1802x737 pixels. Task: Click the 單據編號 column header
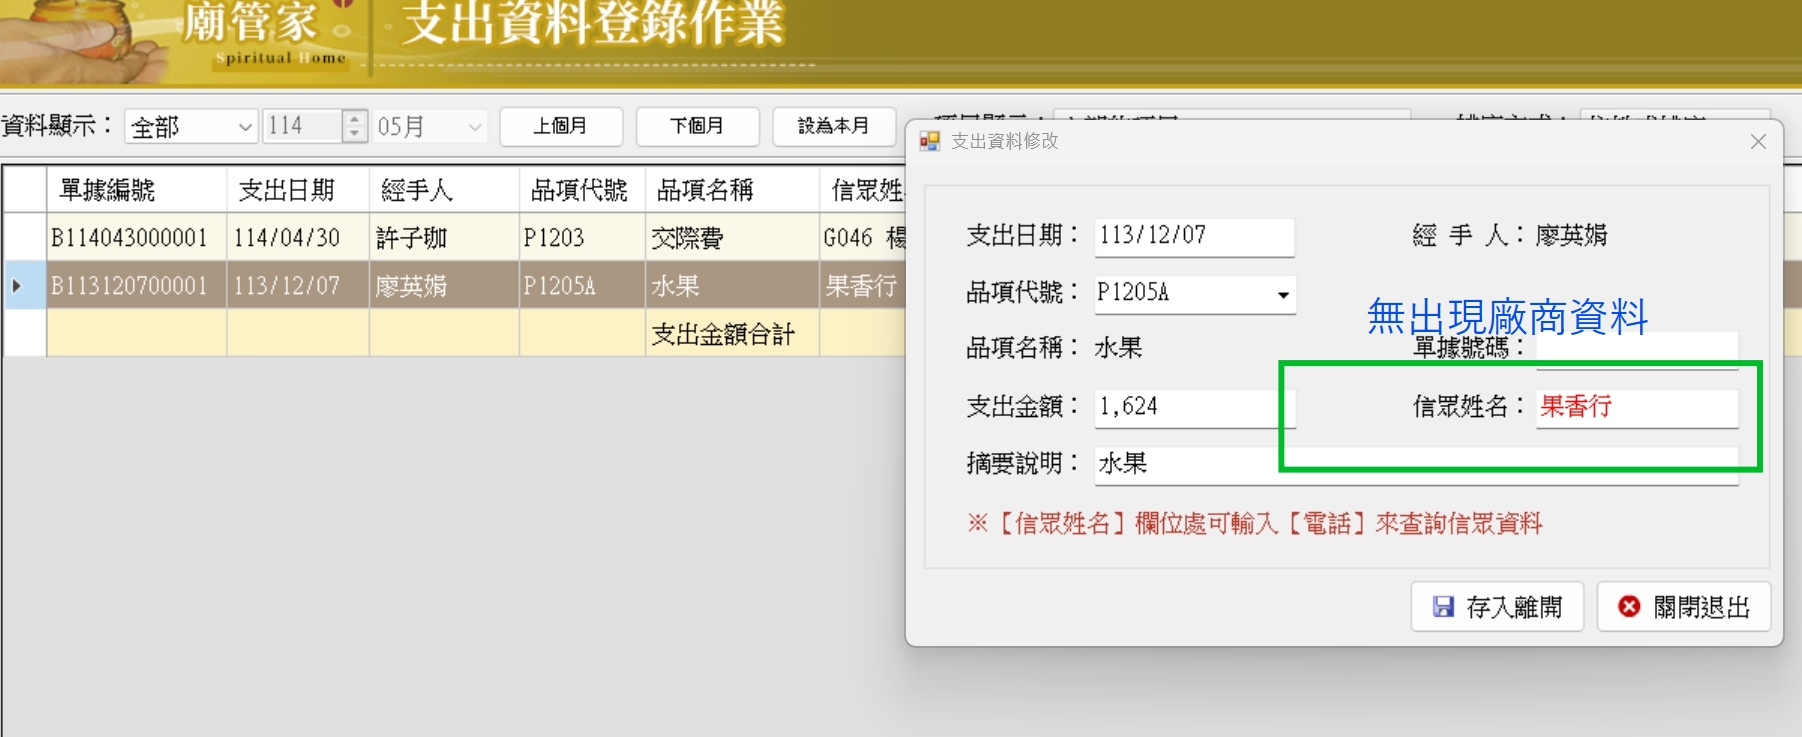tap(136, 190)
